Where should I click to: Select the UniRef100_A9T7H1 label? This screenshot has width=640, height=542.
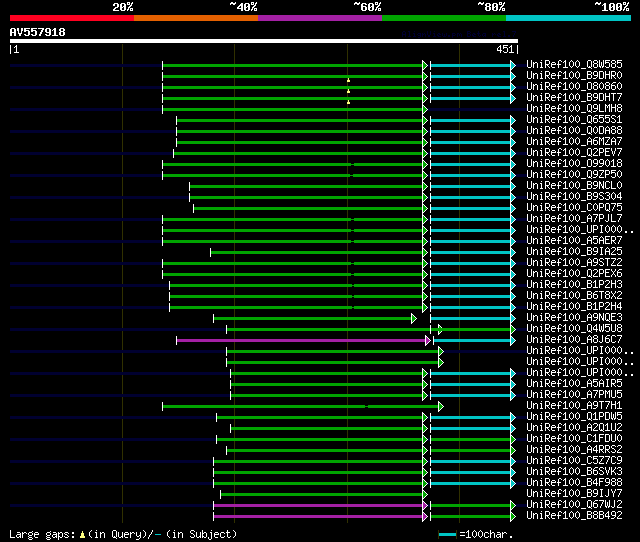(574, 406)
